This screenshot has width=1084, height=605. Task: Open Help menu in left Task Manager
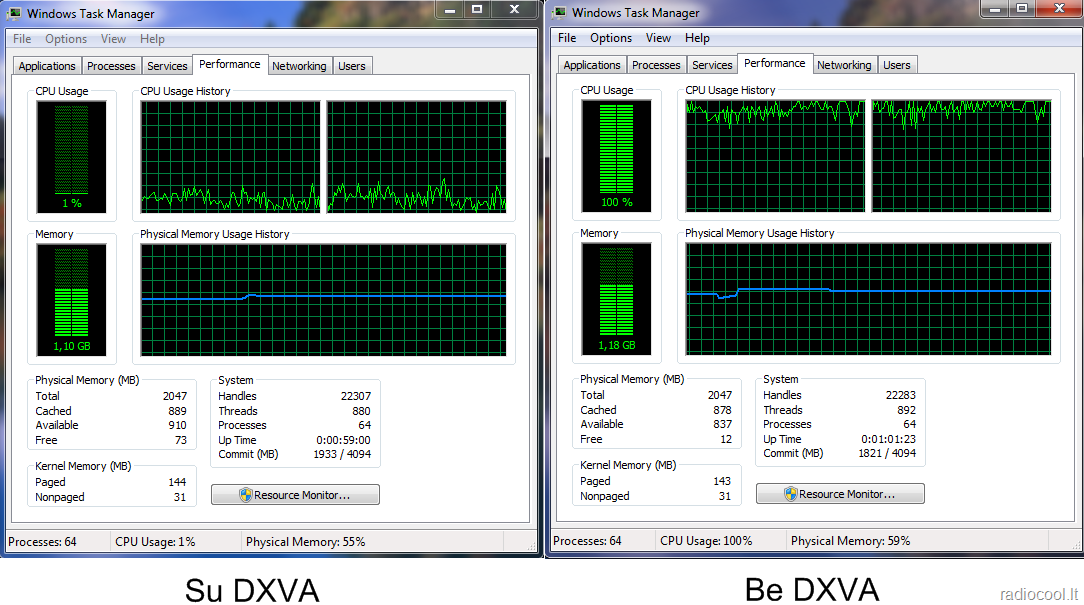pyautogui.click(x=152, y=39)
